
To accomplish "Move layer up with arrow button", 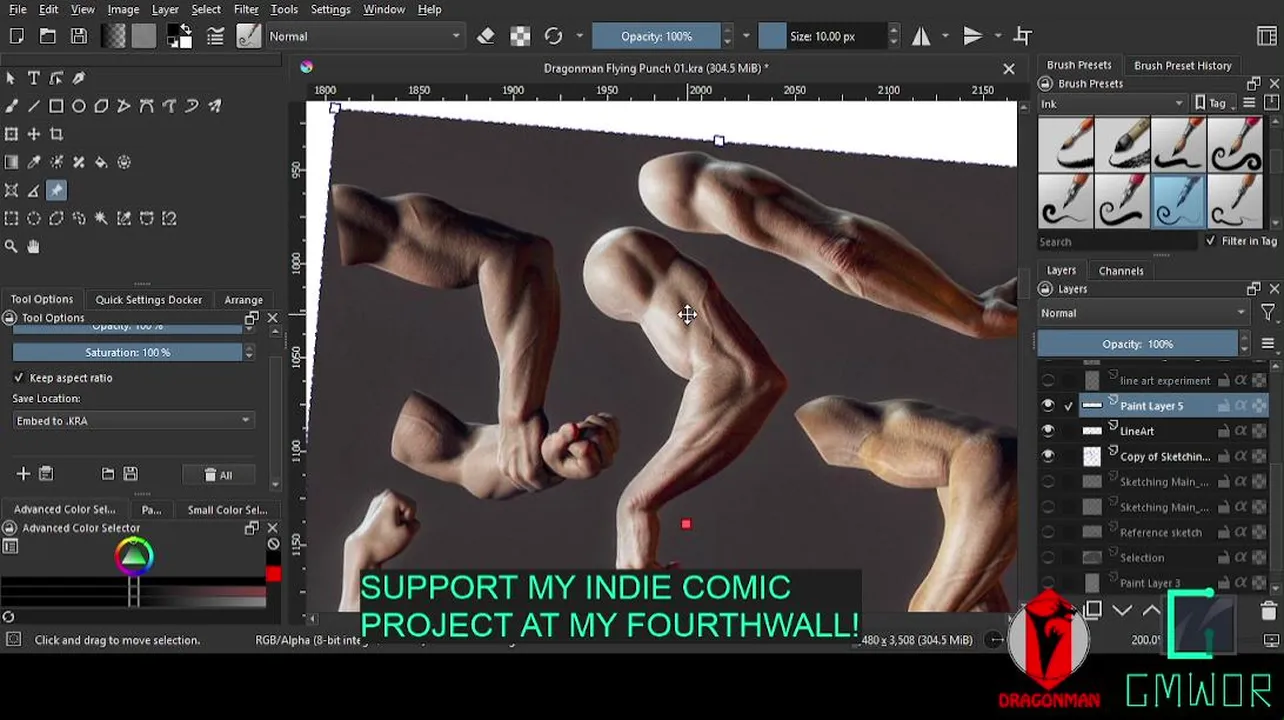I will tap(1151, 610).
